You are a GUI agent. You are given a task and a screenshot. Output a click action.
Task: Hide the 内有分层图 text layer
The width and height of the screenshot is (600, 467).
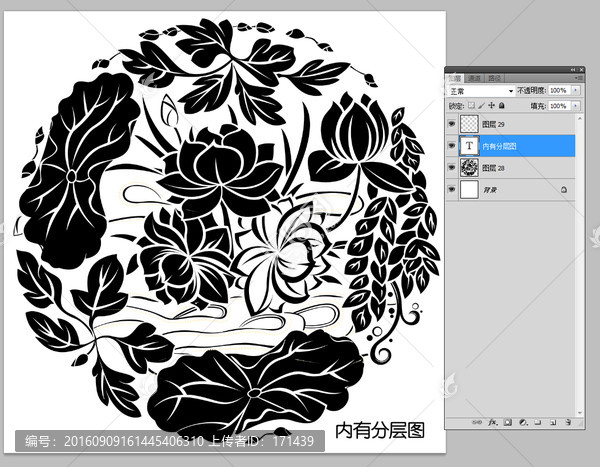point(452,145)
